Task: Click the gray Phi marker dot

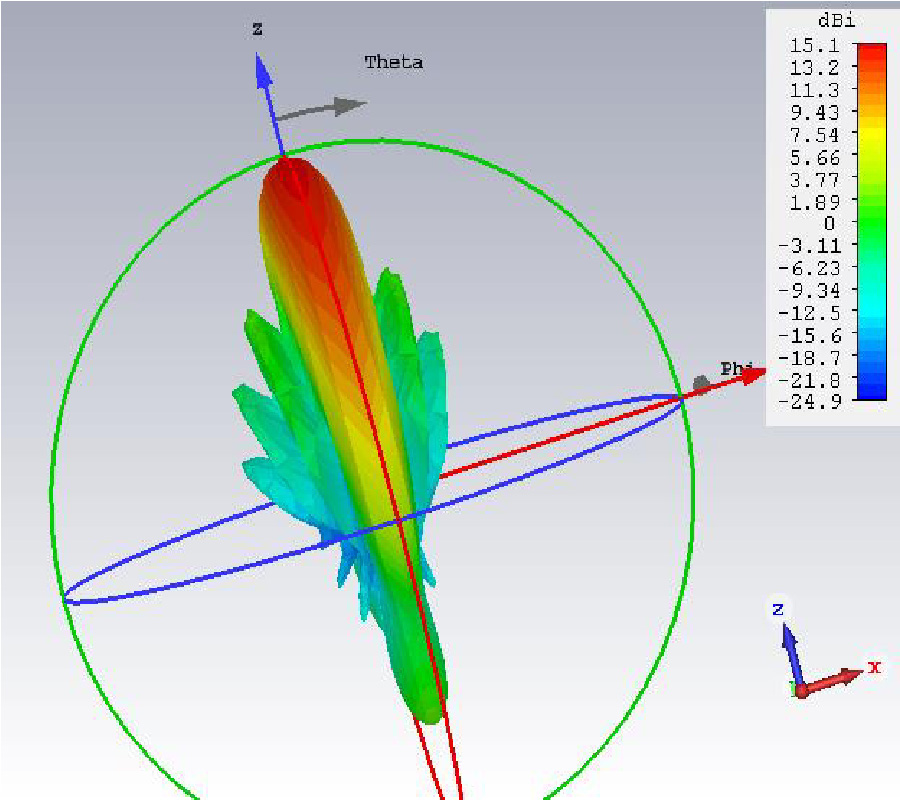Action: [701, 384]
